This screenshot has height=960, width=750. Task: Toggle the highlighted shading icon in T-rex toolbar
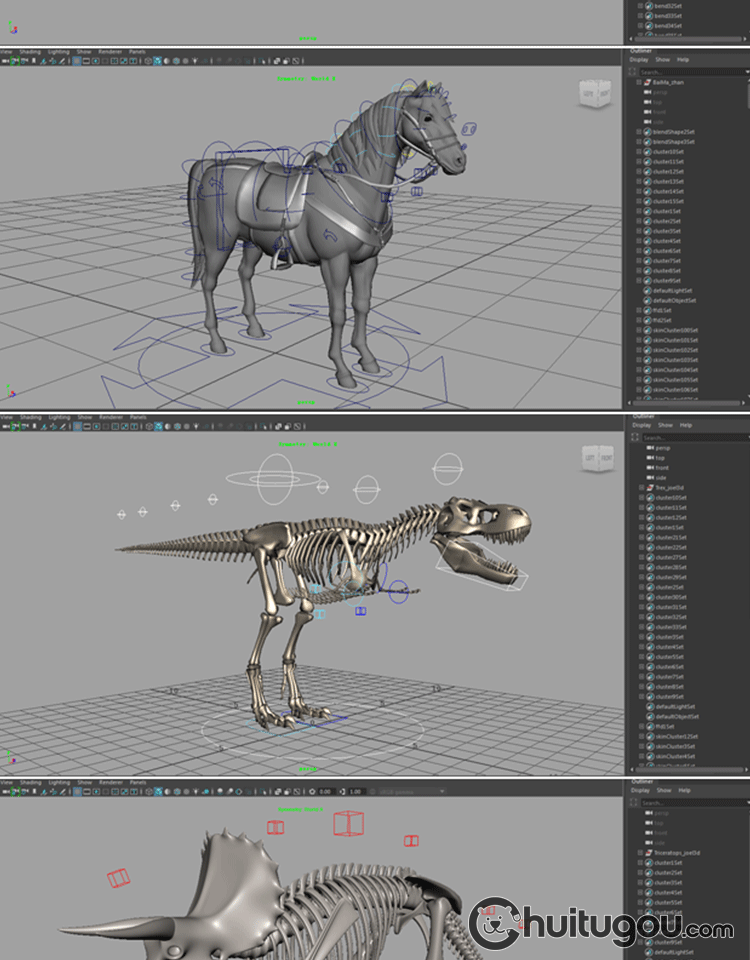tap(158, 426)
